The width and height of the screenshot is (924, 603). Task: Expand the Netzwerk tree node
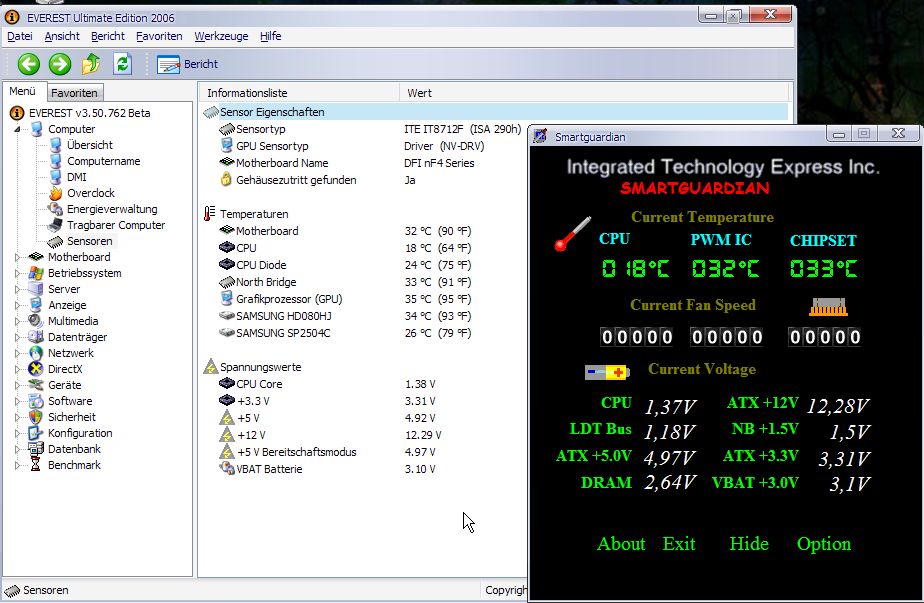[18, 352]
